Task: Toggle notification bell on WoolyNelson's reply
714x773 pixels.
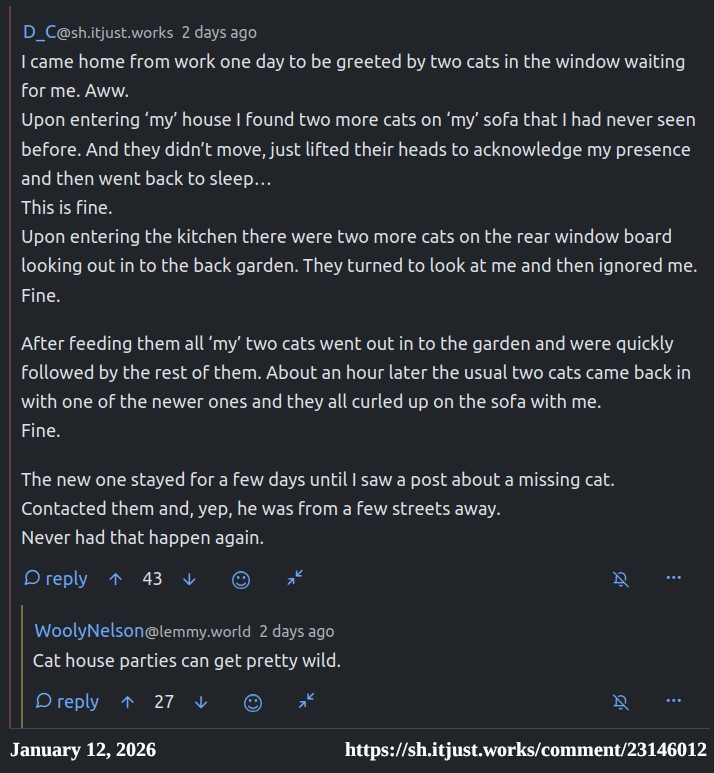Action: [x=621, y=702]
